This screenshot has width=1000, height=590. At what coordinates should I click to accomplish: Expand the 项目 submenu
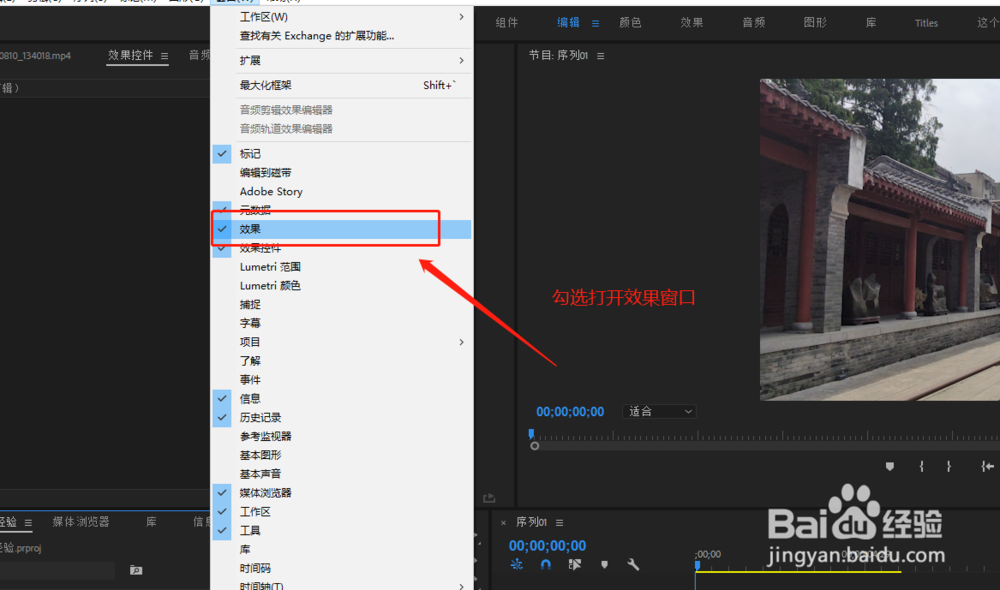coord(341,342)
